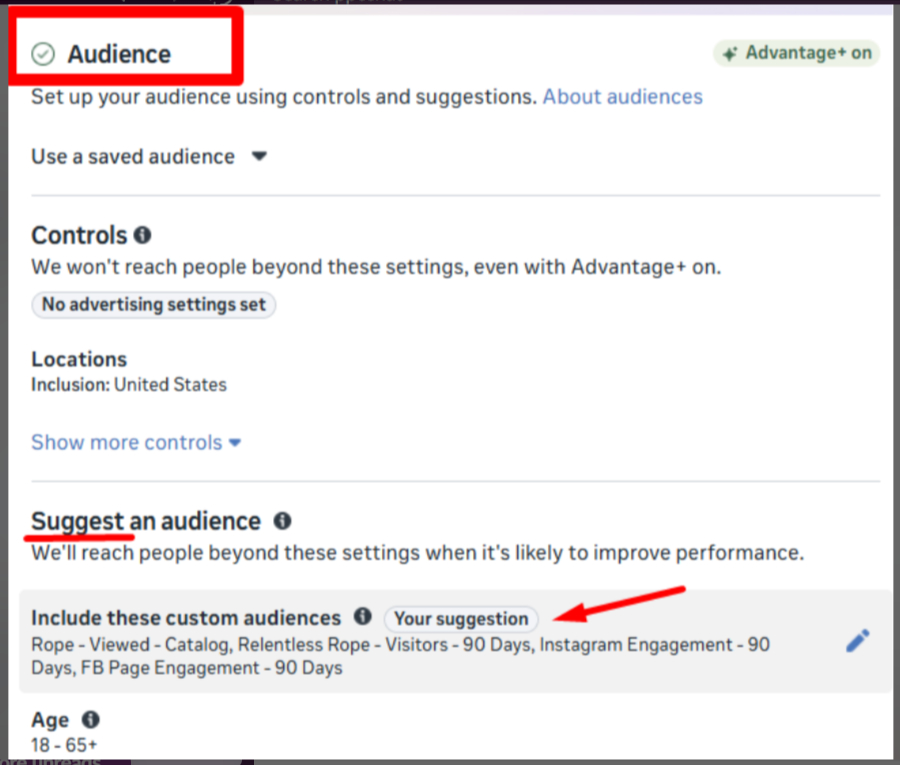Click the Your suggestion badge
The width and height of the screenshot is (900, 765).
coord(461,618)
